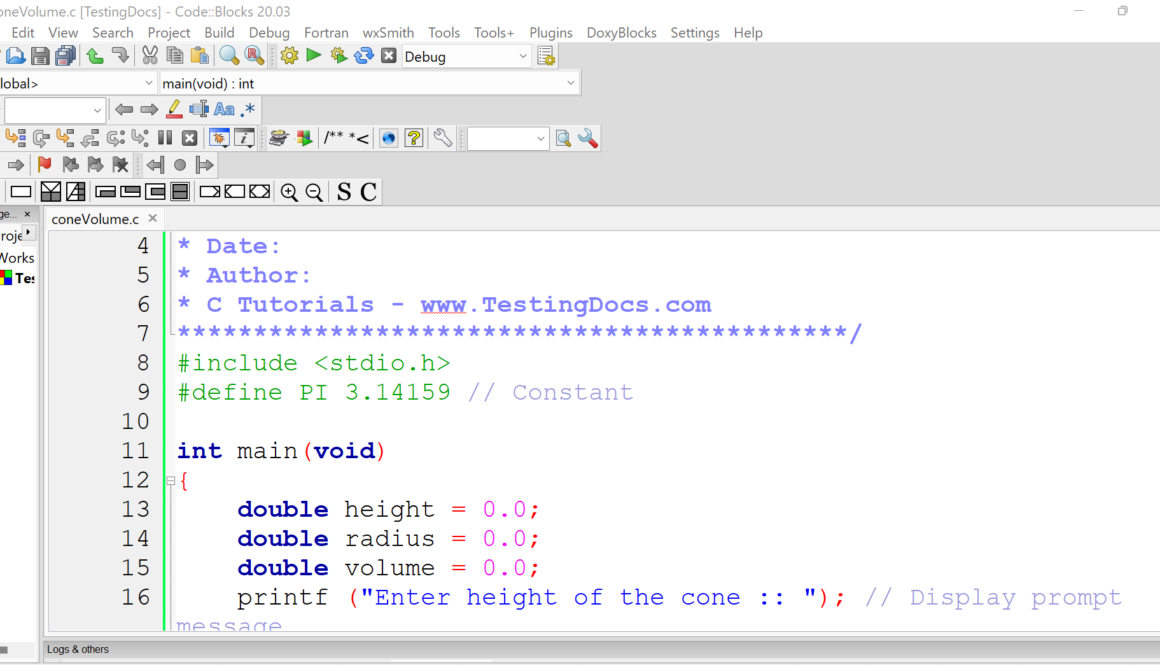Click the Abort build icon next to Rebuild
1160x665 pixels.
coord(389,56)
